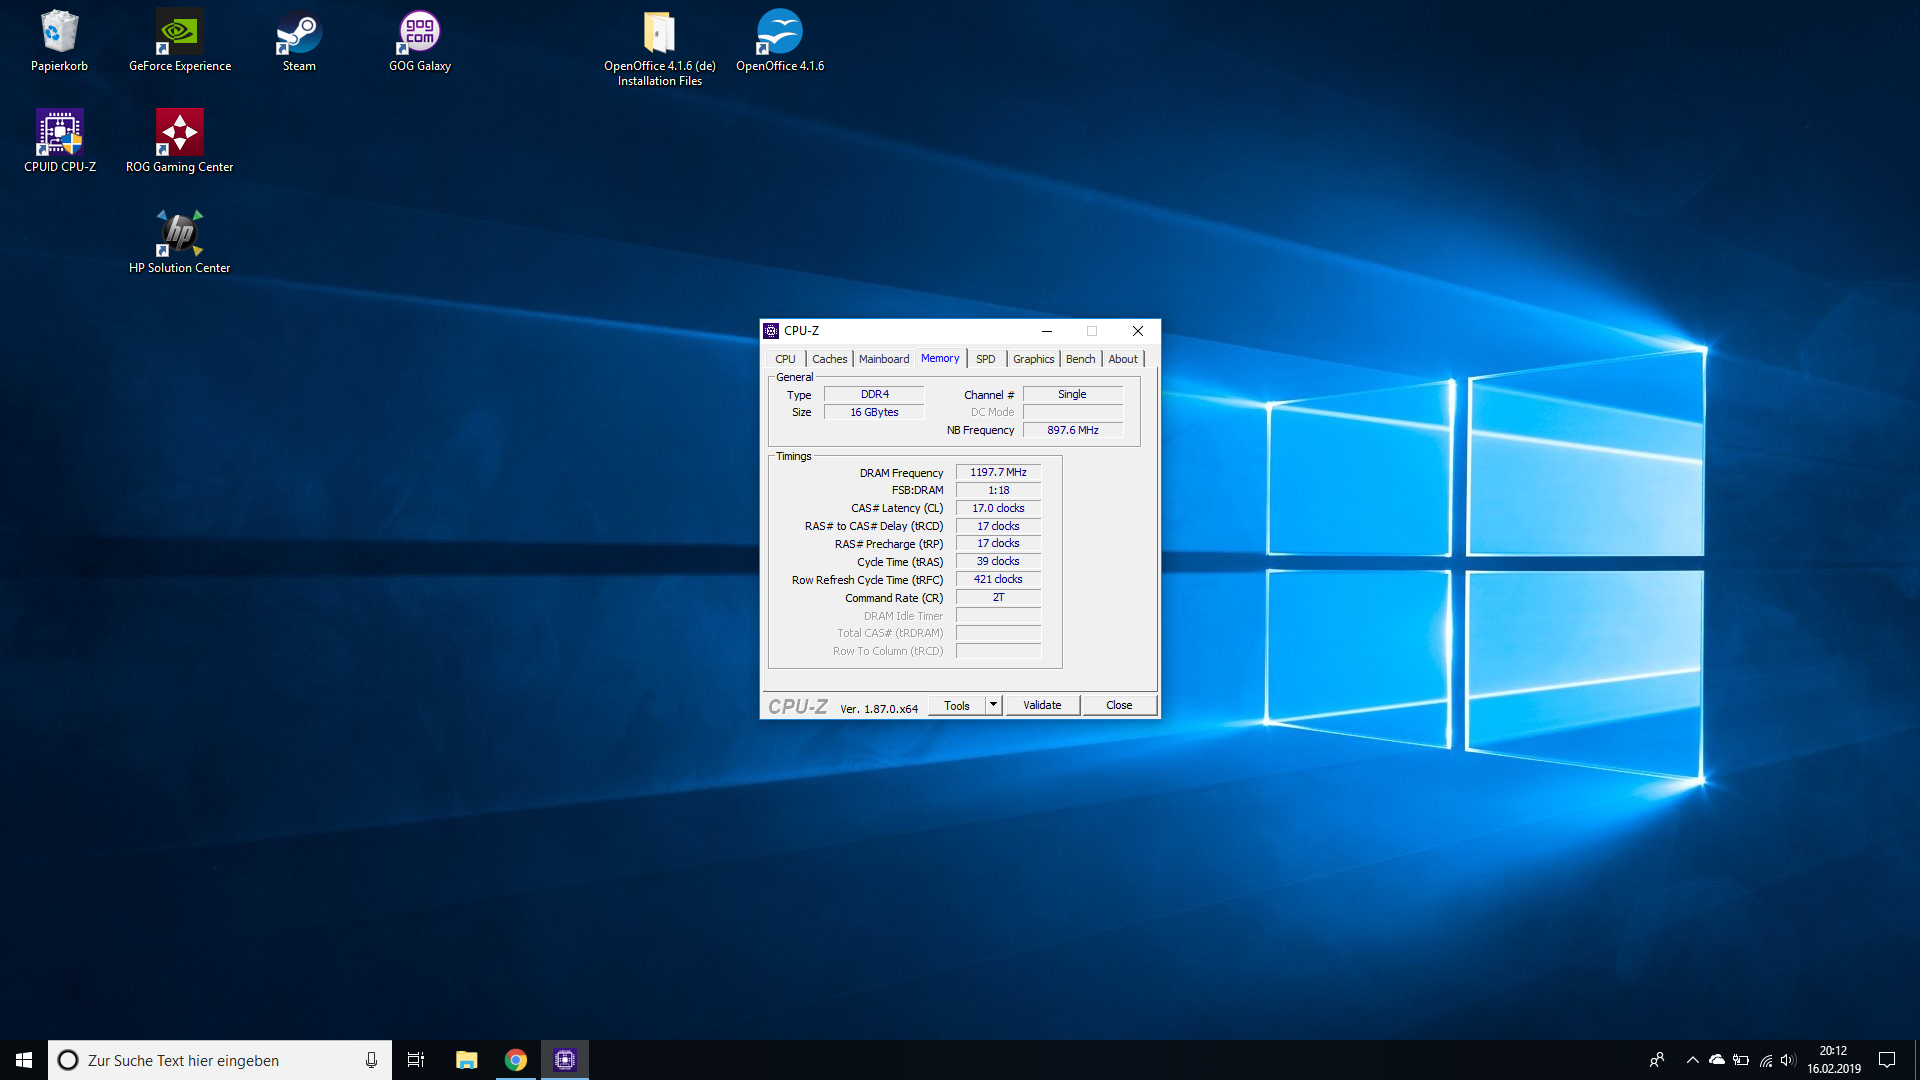Click the empty DC Mode field
Image resolution: width=1920 pixels, height=1080 pixels.
coord(1072,412)
